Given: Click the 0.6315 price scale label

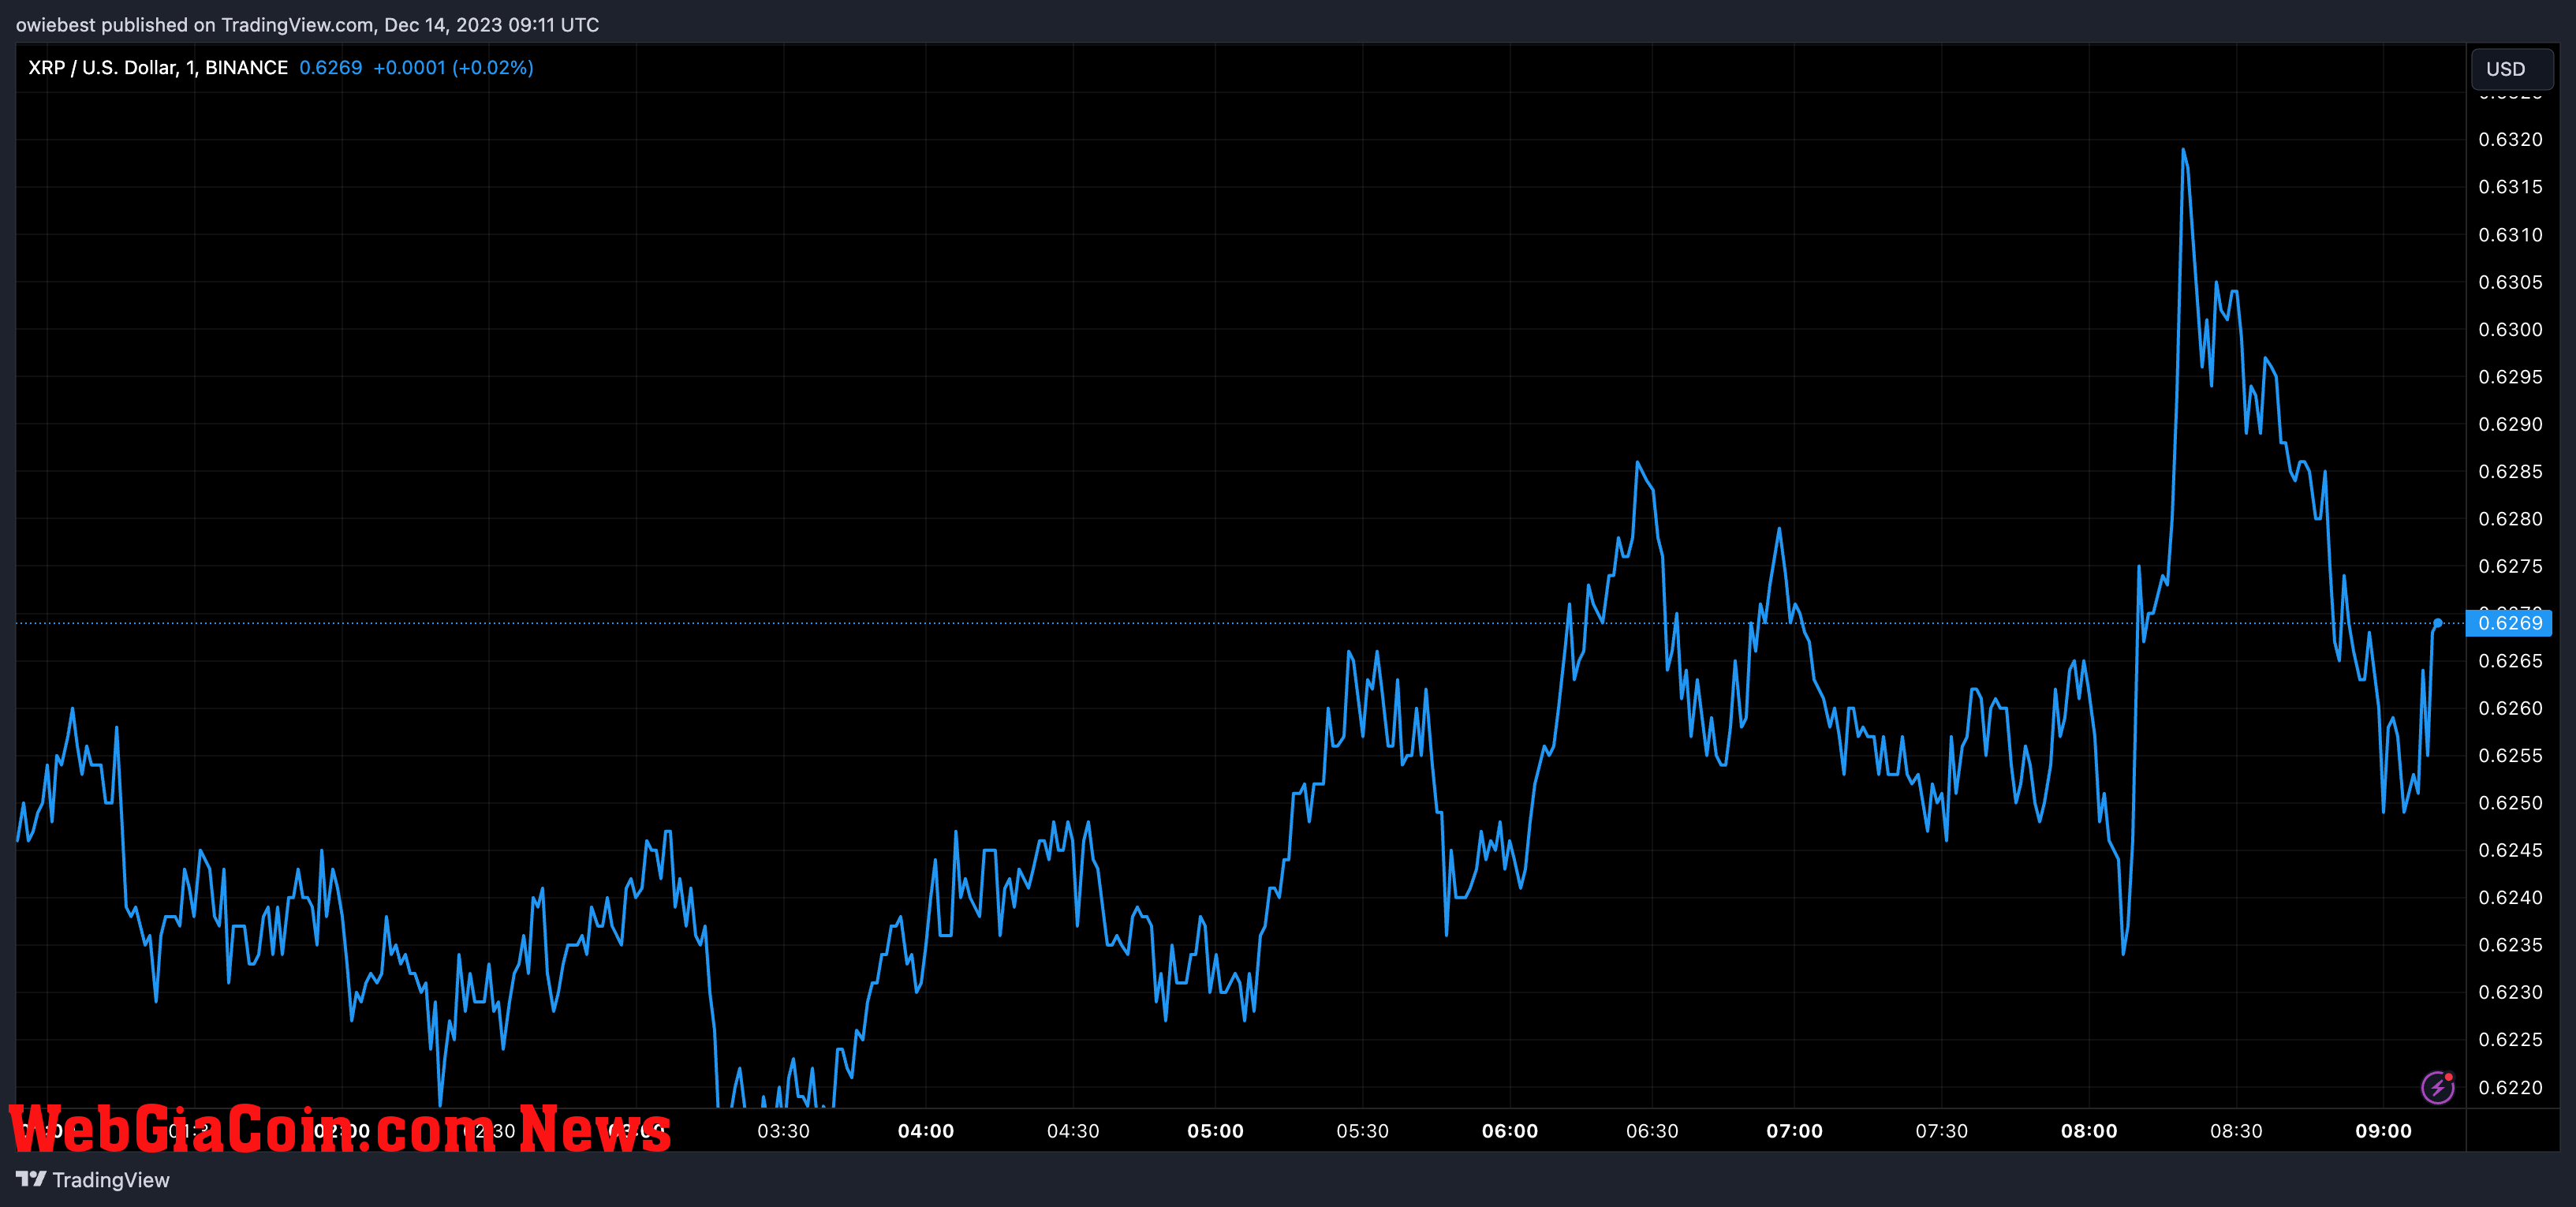Looking at the screenshot, I should pos(2510,187).
